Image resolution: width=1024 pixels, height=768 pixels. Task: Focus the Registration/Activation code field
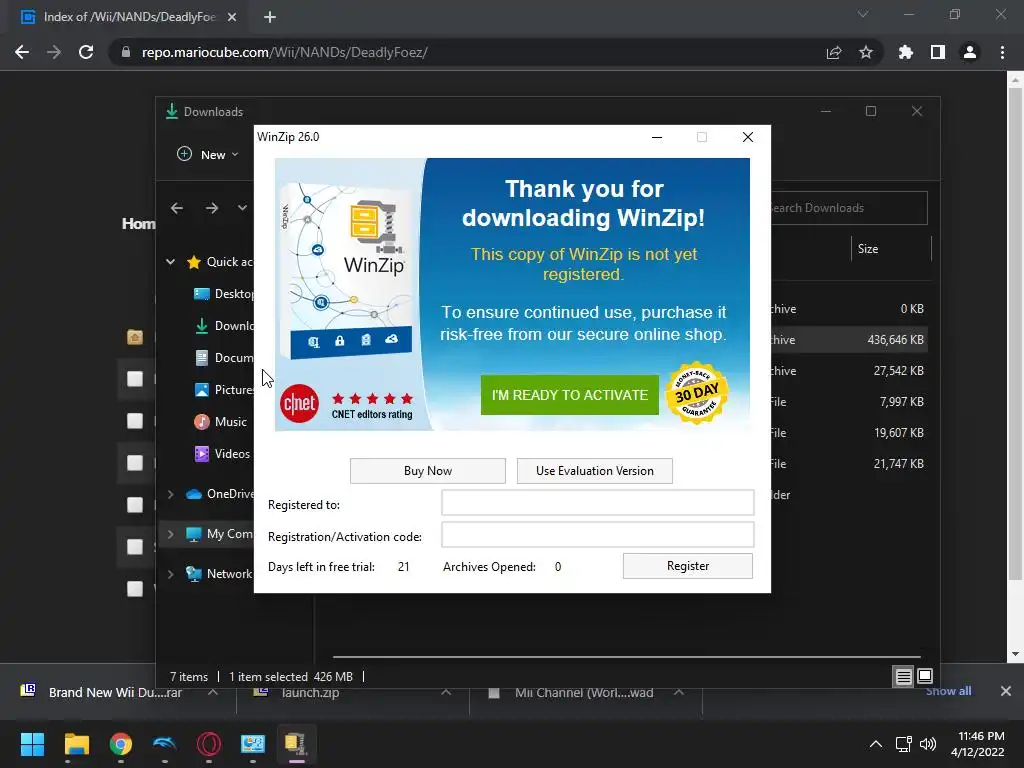598,535
